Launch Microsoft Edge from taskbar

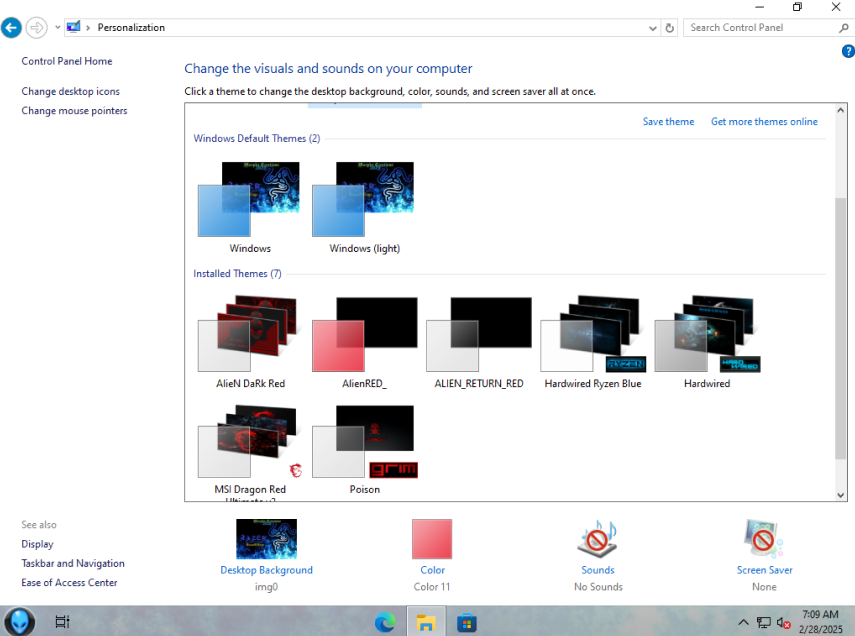385,622
